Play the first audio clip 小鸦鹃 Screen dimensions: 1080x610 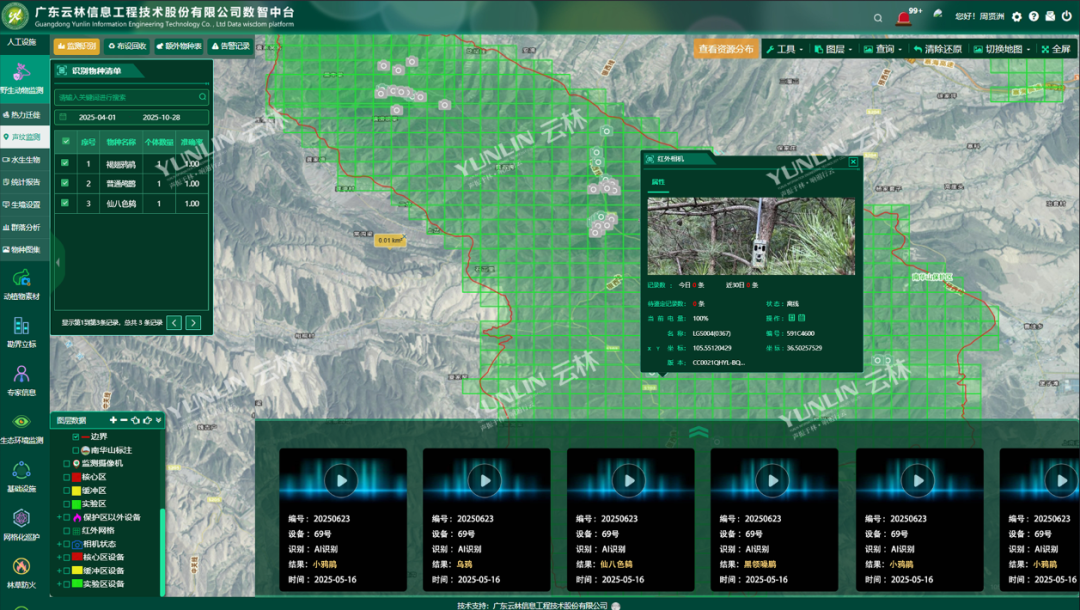coord(342,480)
